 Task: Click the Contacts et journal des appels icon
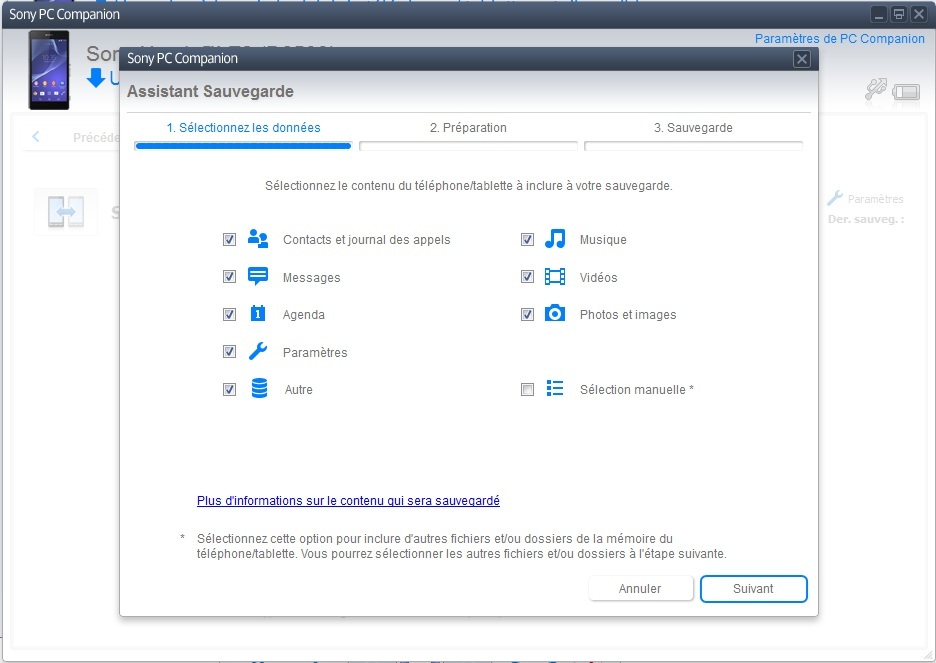click(258, 239)
